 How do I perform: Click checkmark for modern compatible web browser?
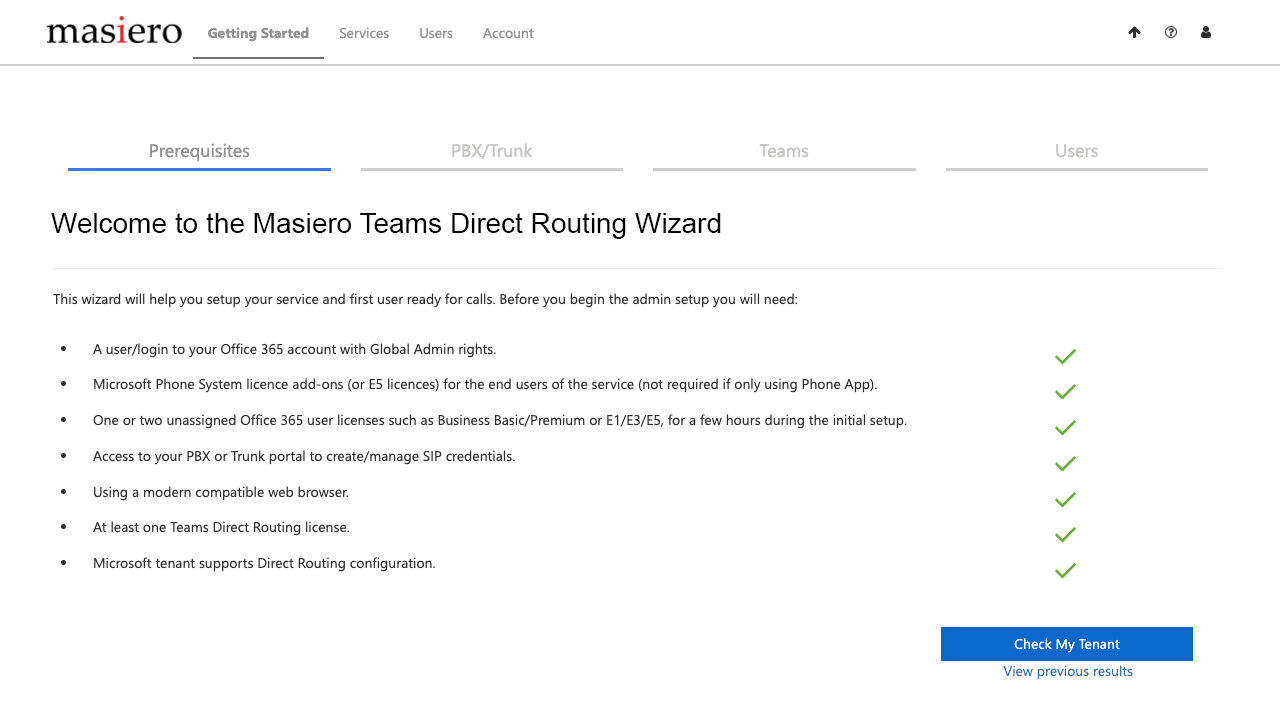[1065, 499]
